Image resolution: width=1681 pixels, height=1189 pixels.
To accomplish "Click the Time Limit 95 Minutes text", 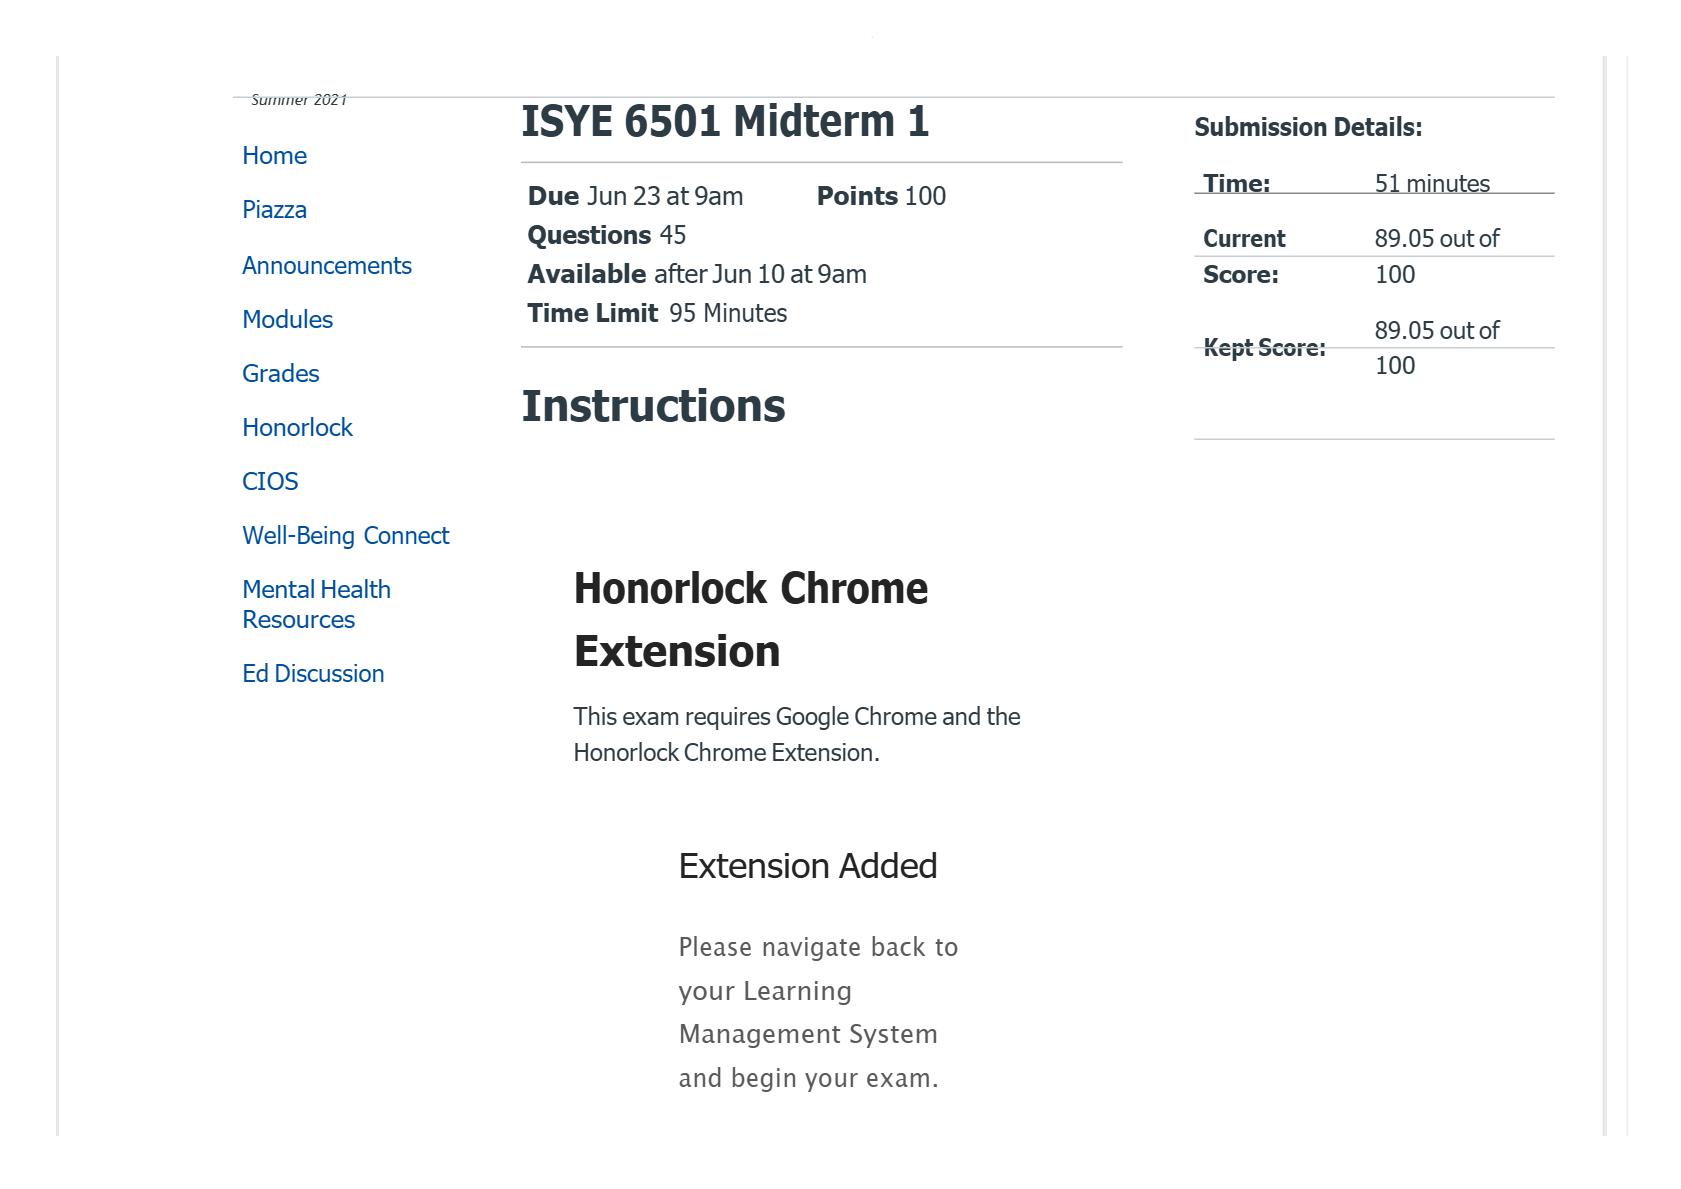I will (657, 313).
